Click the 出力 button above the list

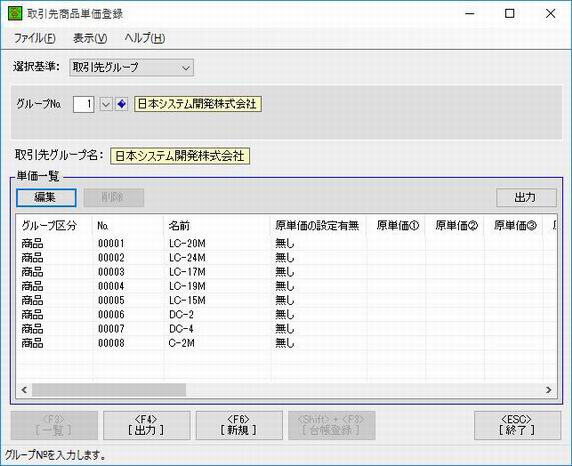(526, 197)
